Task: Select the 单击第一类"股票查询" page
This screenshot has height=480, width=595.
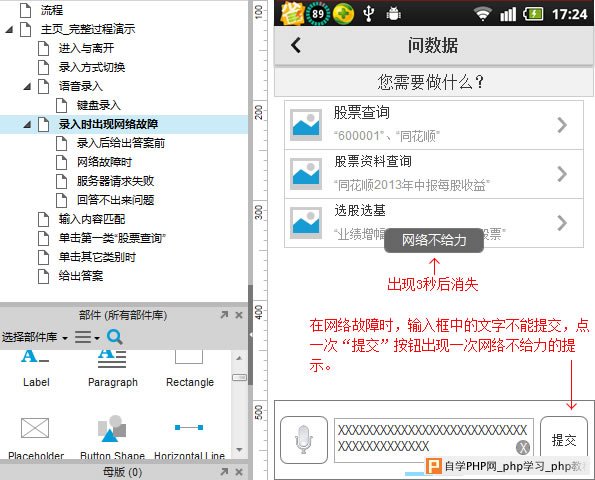Action: tap(112, 238)
